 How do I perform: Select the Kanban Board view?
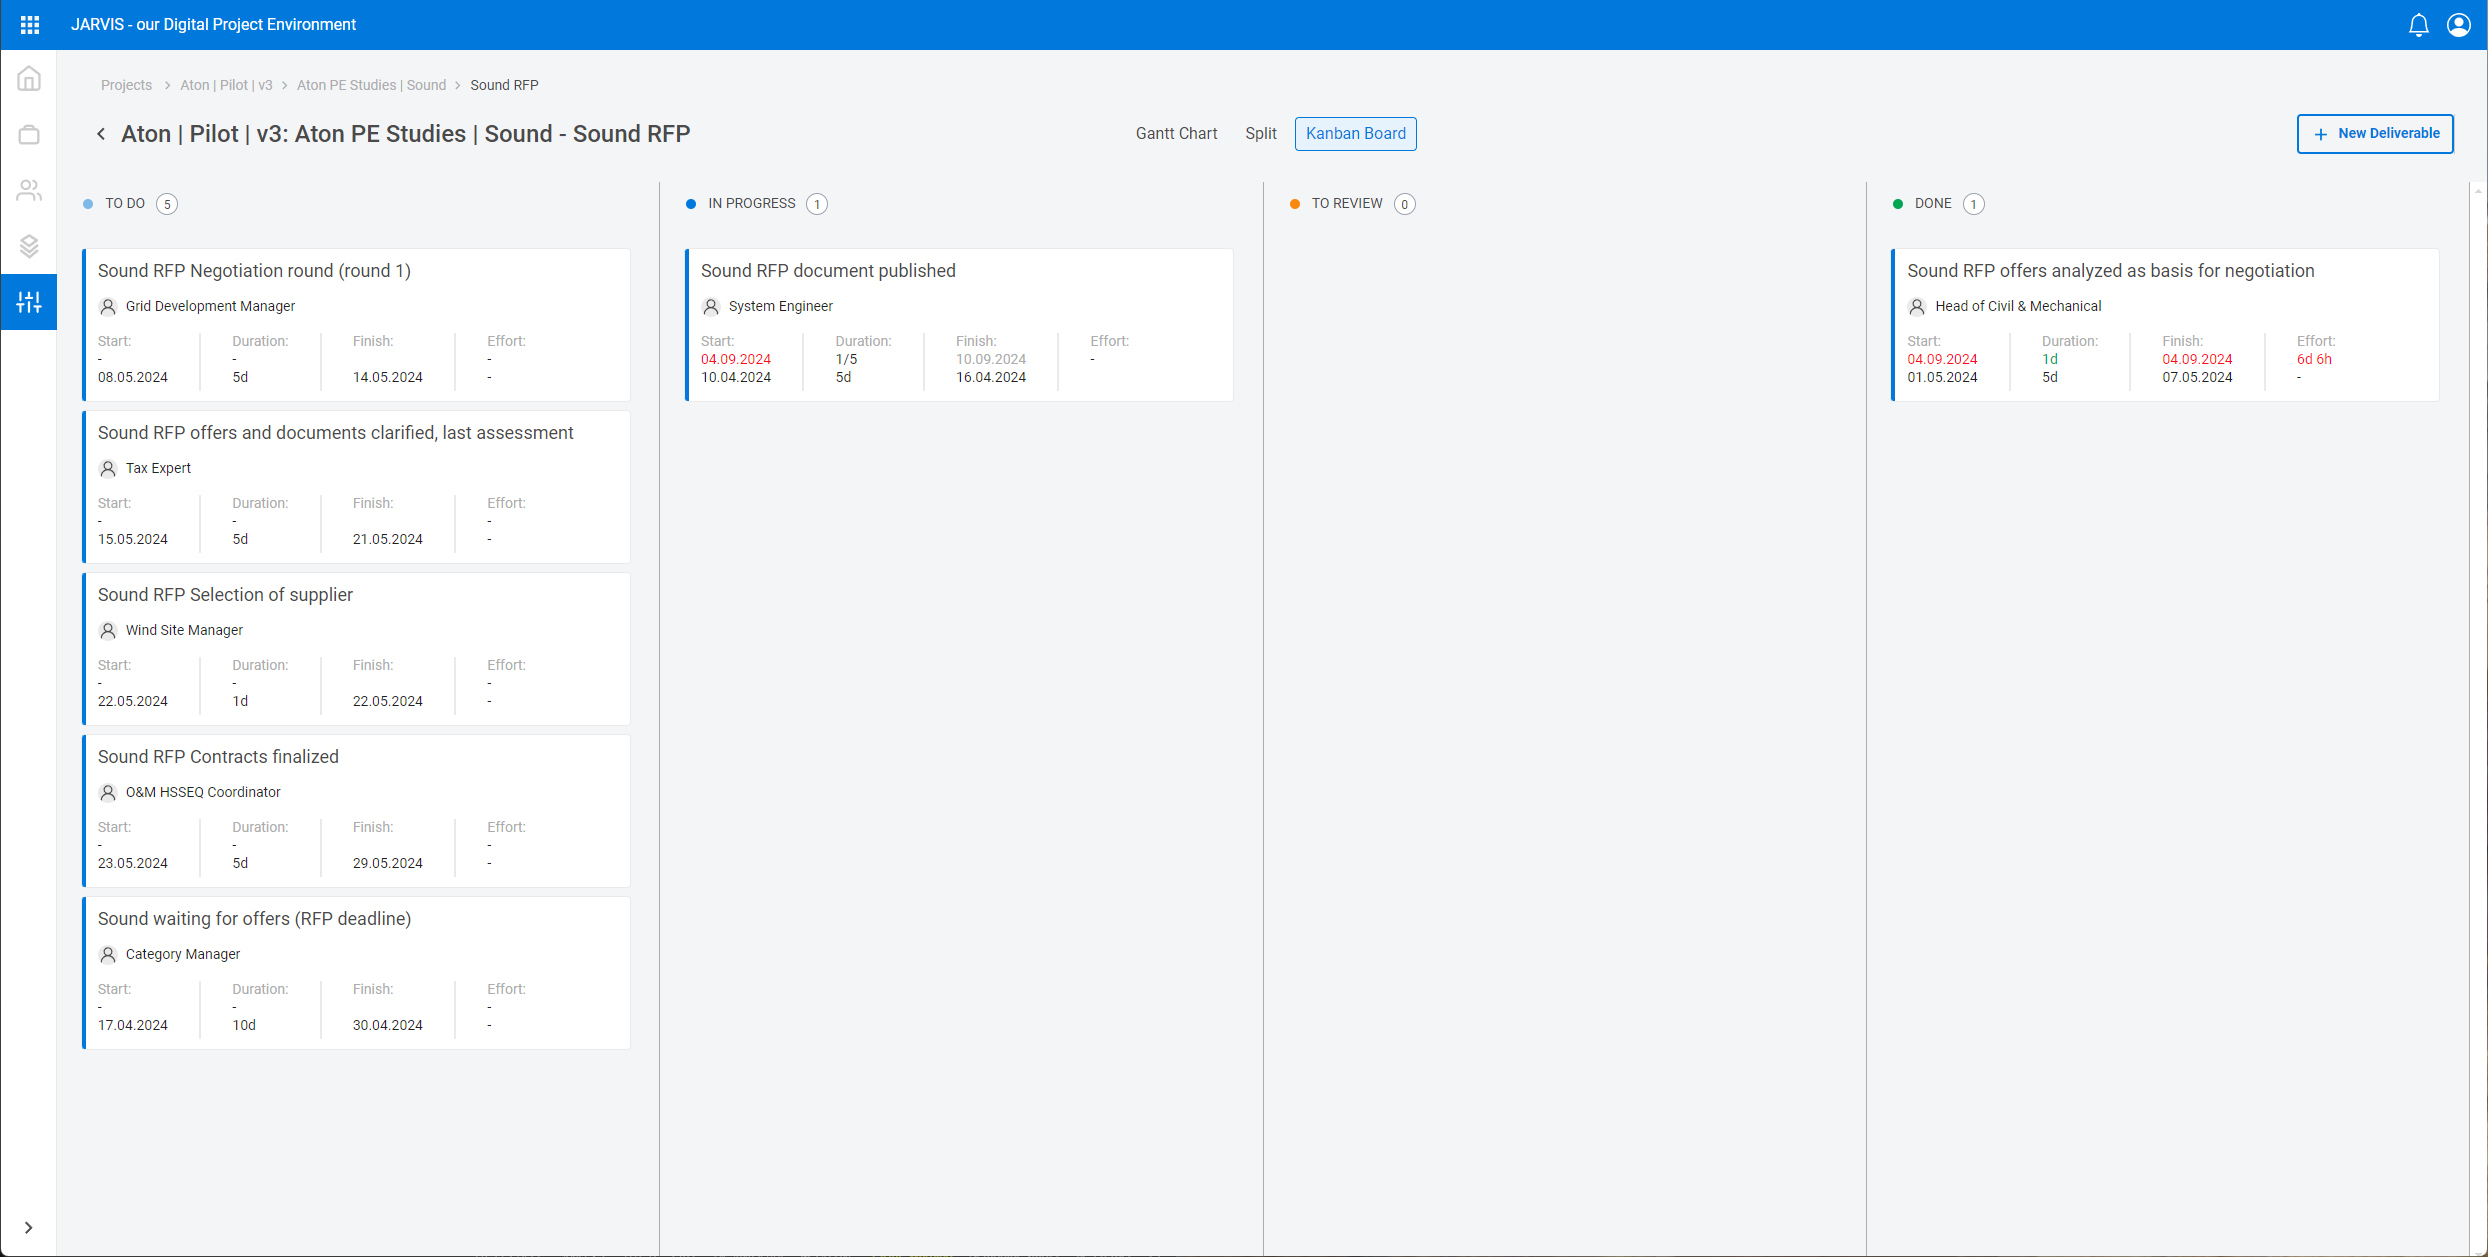point(1356,134)
